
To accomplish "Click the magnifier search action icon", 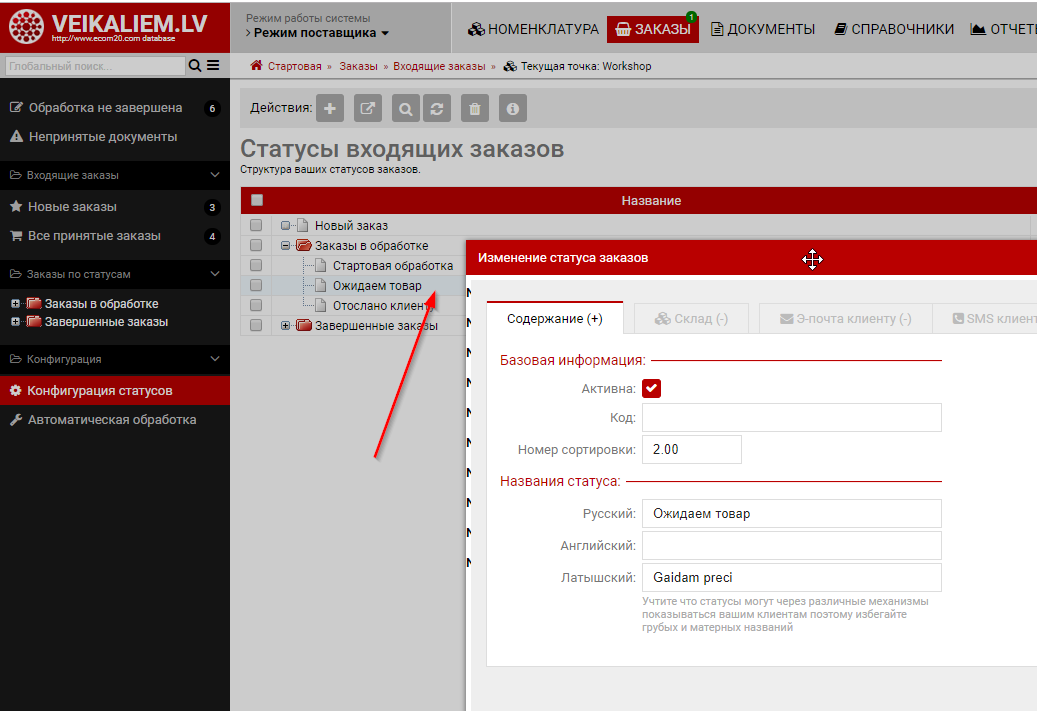I will click(405, 109).
